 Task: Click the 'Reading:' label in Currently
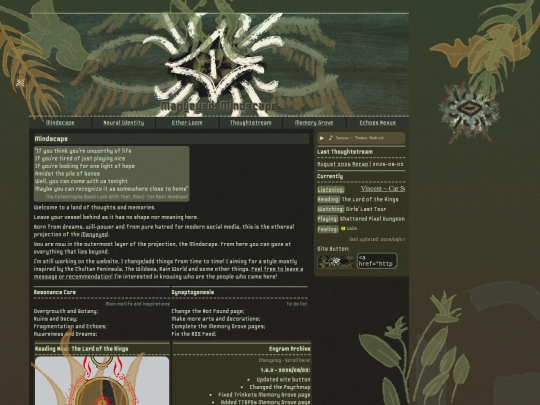pos(329,199)
